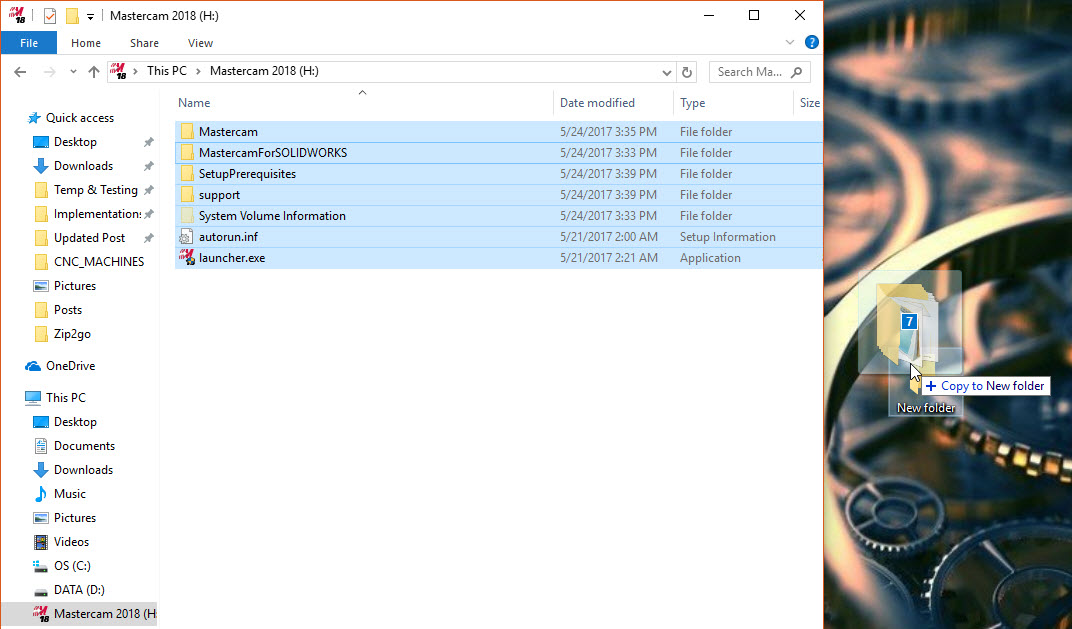The image size is (1072, 629).
Task: Sort by the Name column header
Action: (x=194, y=103)
